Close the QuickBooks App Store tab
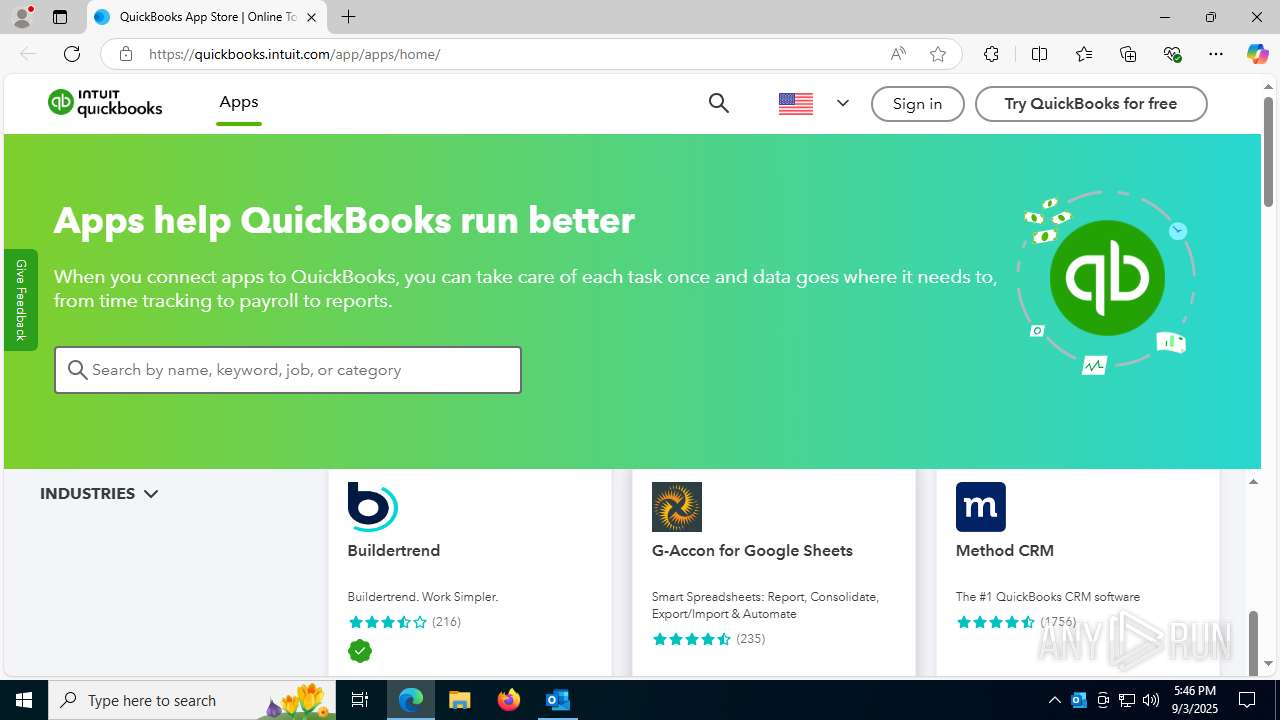Screen dimensions: 1280x720 311,17
